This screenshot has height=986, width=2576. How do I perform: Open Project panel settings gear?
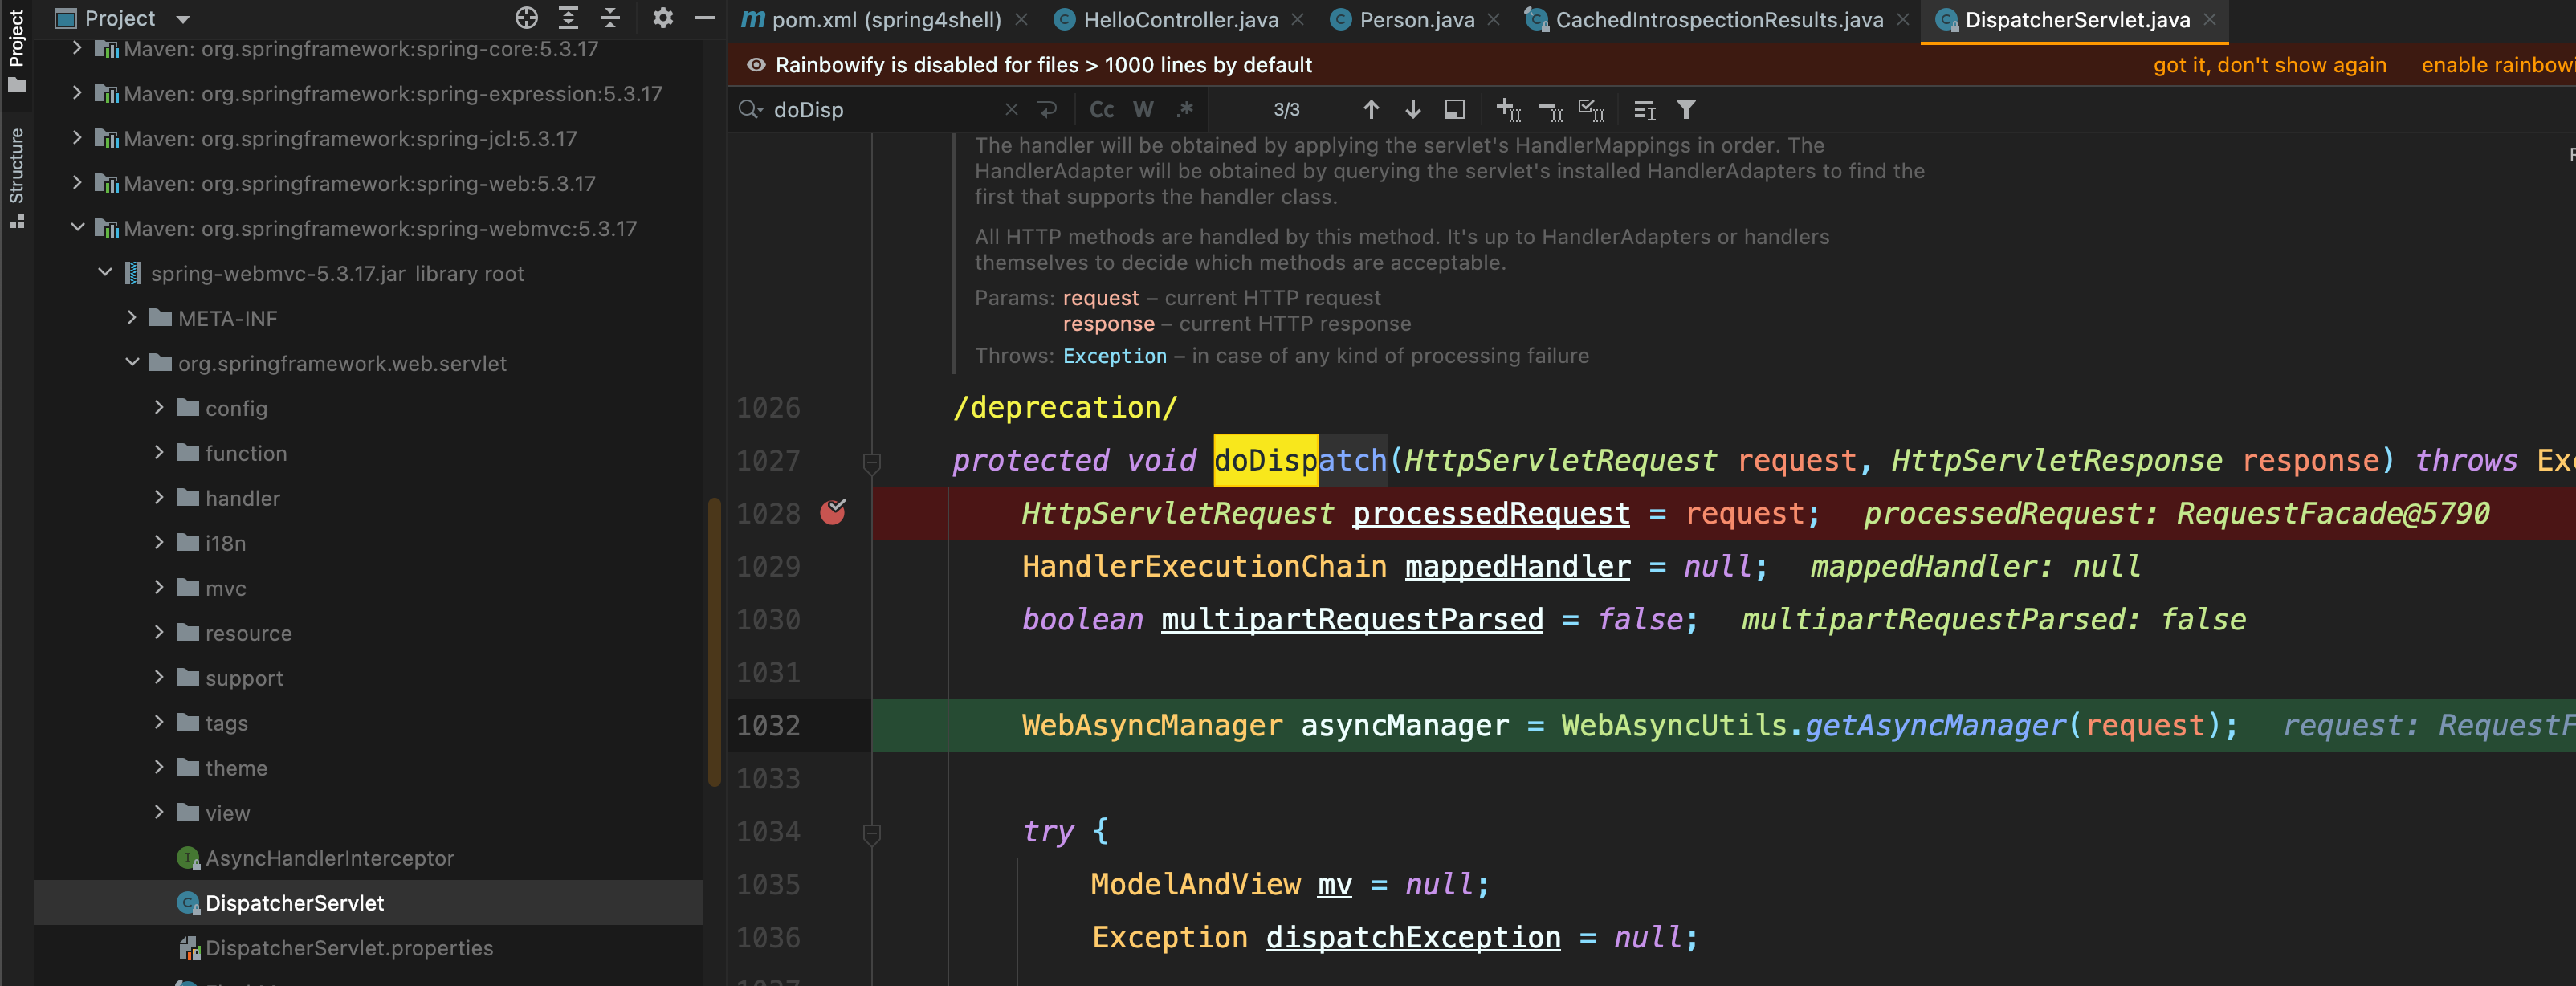(x=662, y=18)
